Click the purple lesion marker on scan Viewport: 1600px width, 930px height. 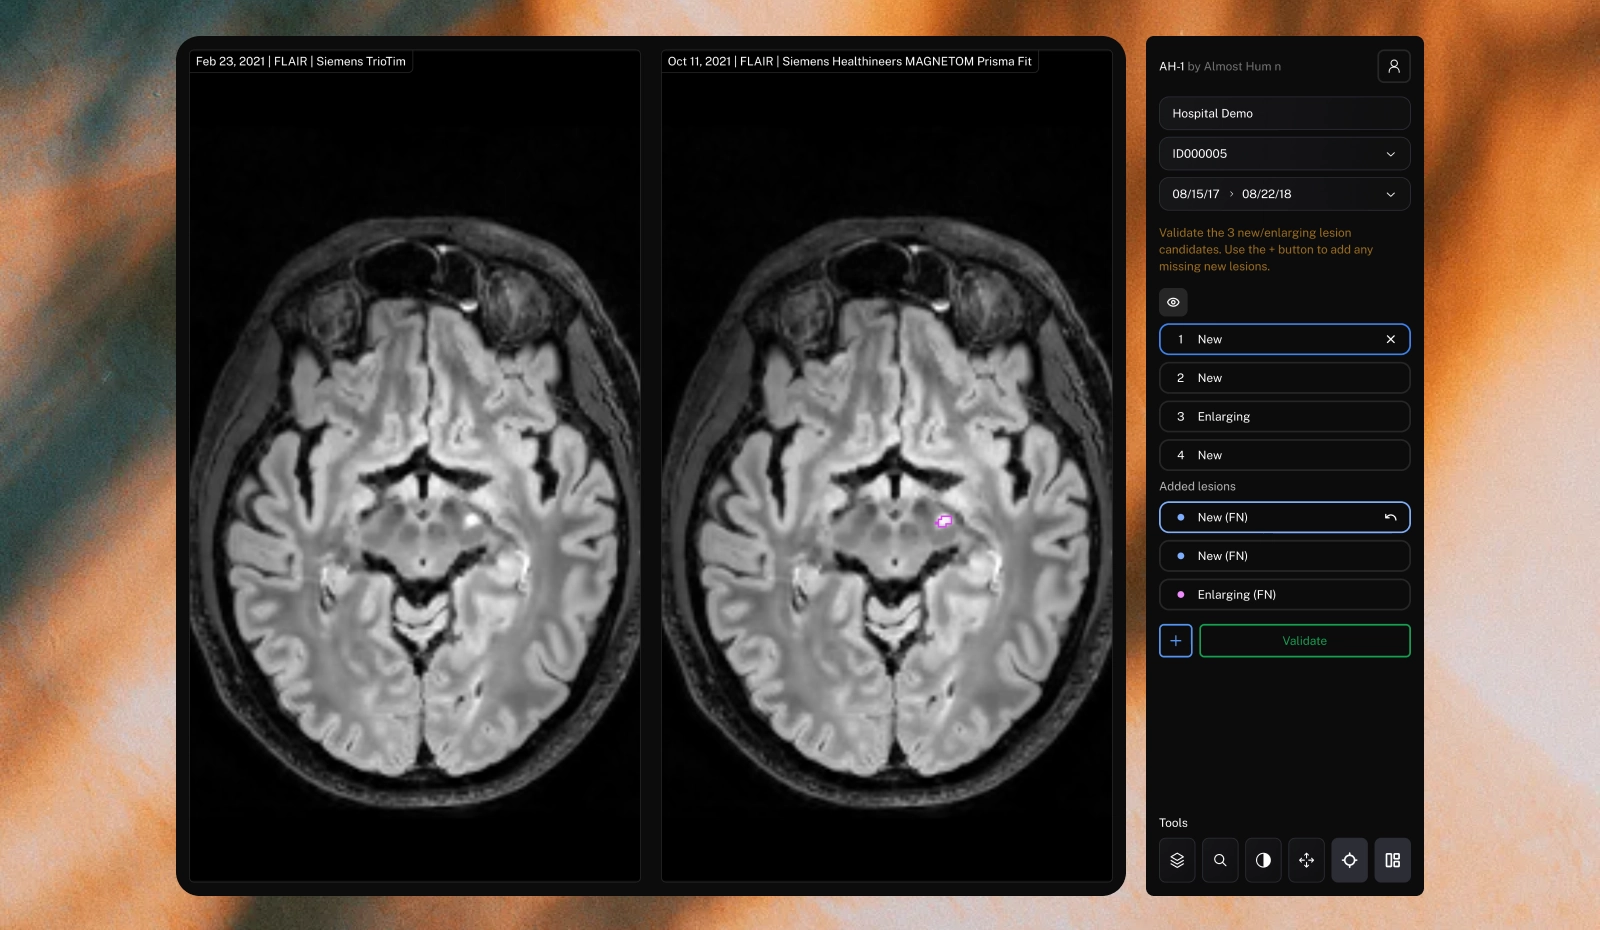coord(943,521)
